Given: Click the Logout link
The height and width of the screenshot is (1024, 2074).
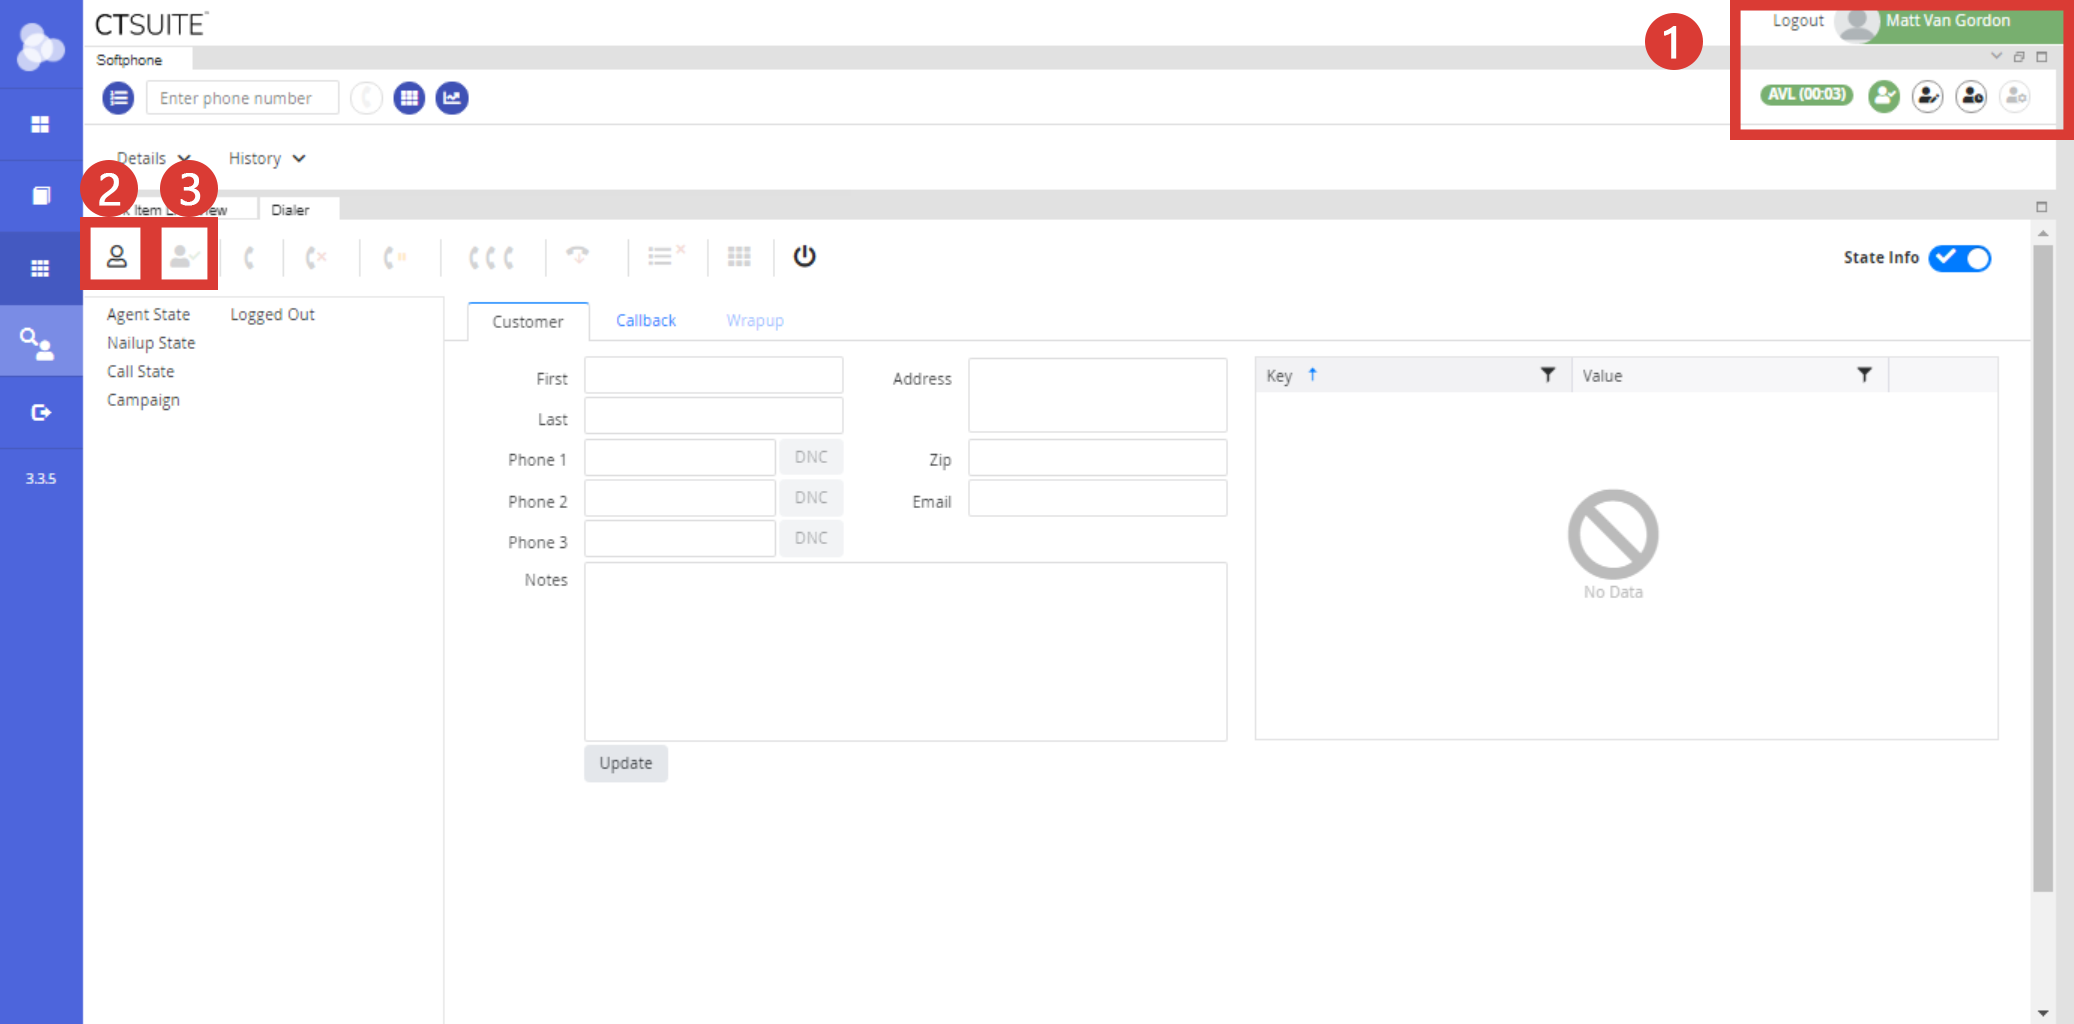Looking at the screenshot, I should point(1798,21).
